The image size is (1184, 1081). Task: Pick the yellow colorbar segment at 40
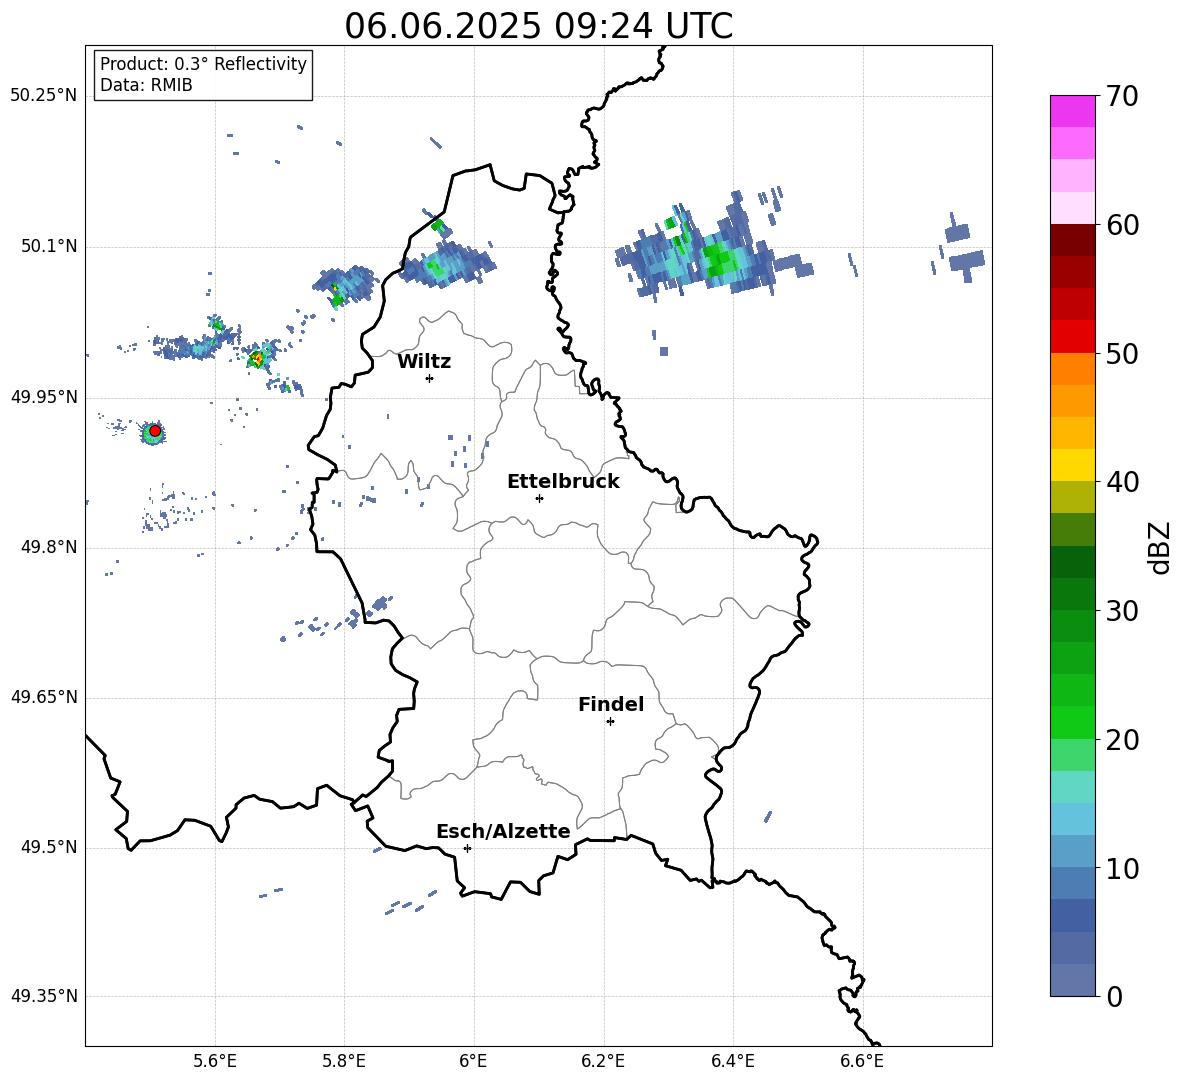click(1072, 465)
